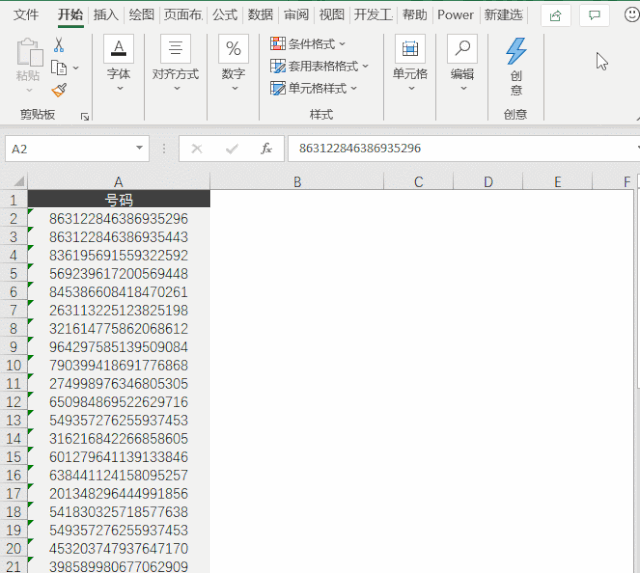This screenshot has width=640, height=573.
Task: Expand the 条件格式 dropdown arrow
Action: pyautogui.click(x=342, y=43)
